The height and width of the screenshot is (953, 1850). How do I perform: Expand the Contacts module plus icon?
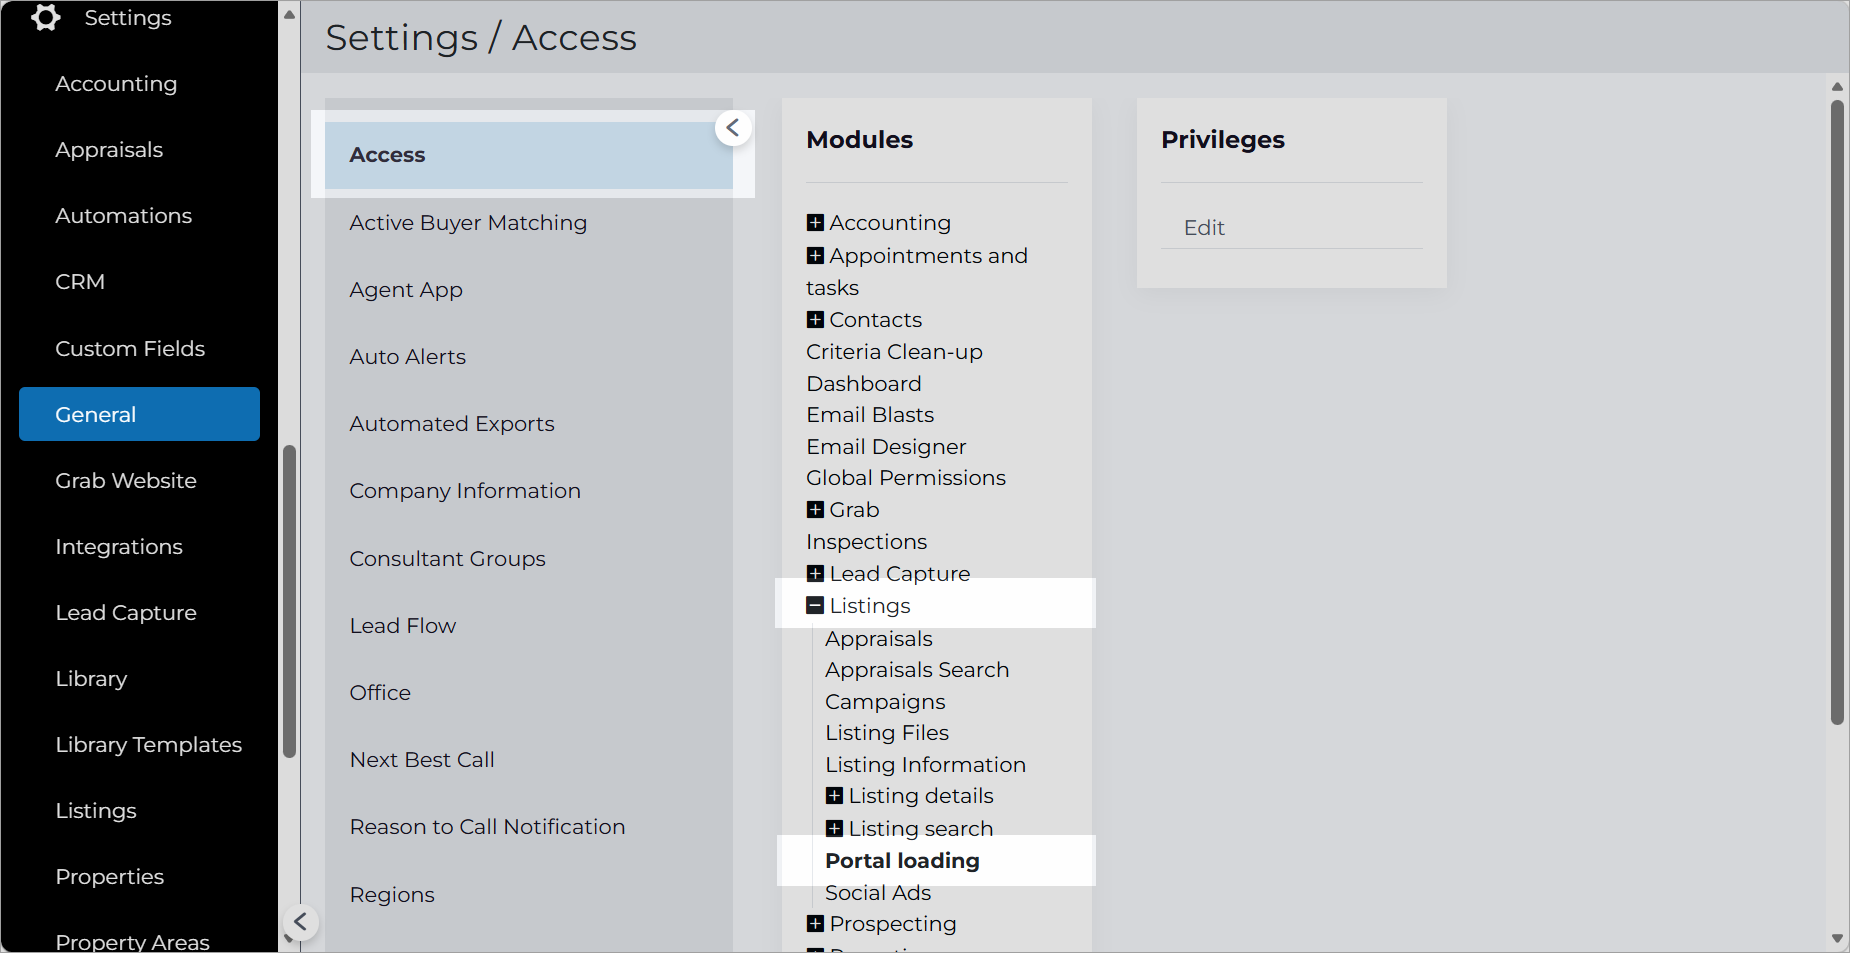815,320
